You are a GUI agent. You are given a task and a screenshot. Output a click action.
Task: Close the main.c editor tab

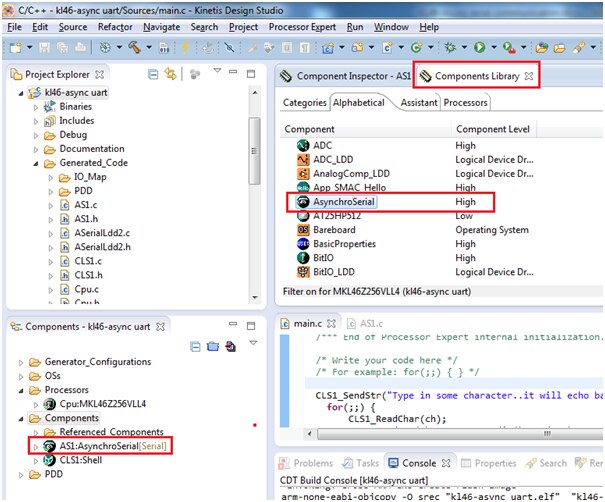(331, 323)
